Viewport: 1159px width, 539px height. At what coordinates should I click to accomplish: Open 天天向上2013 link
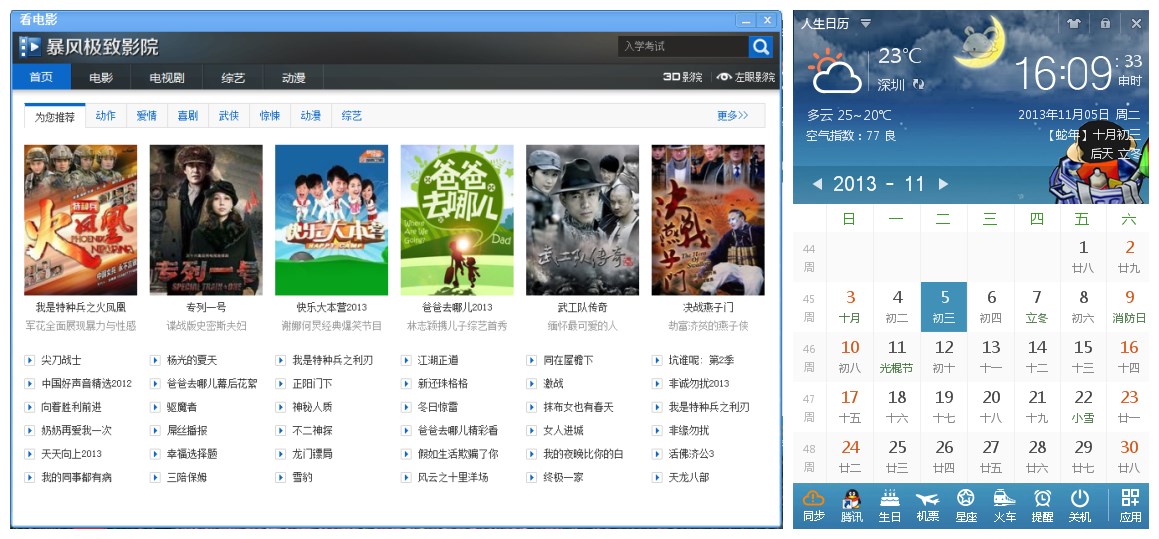pyautogui.click(x=72, y=454)
